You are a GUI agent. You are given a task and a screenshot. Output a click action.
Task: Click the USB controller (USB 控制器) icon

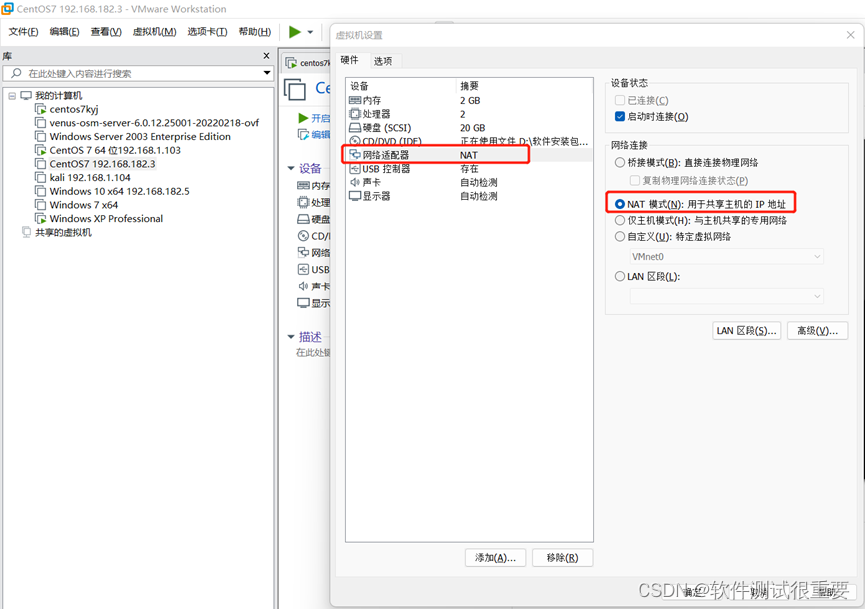[355, 169]
